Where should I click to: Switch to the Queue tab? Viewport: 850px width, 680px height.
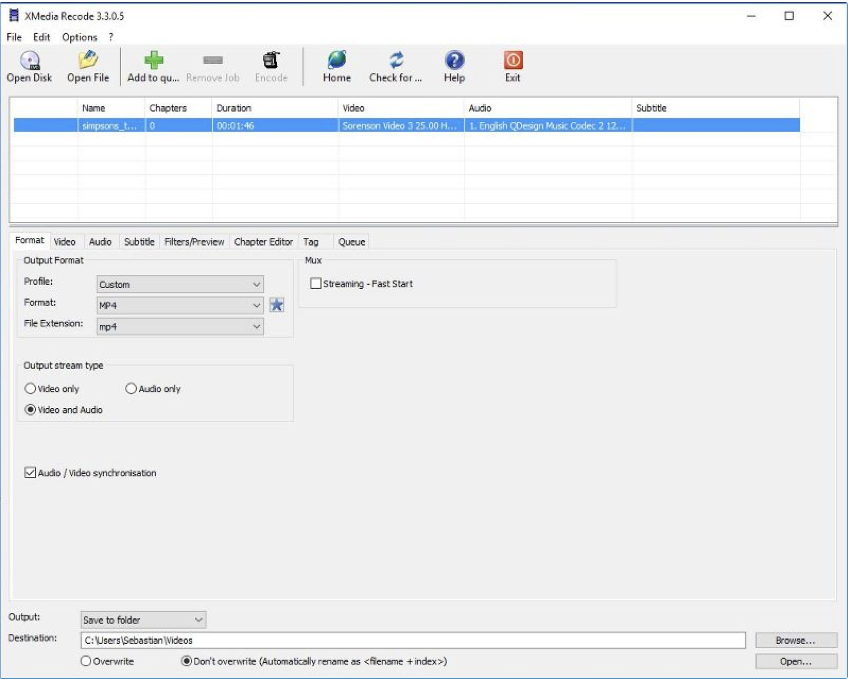point(352,242)
